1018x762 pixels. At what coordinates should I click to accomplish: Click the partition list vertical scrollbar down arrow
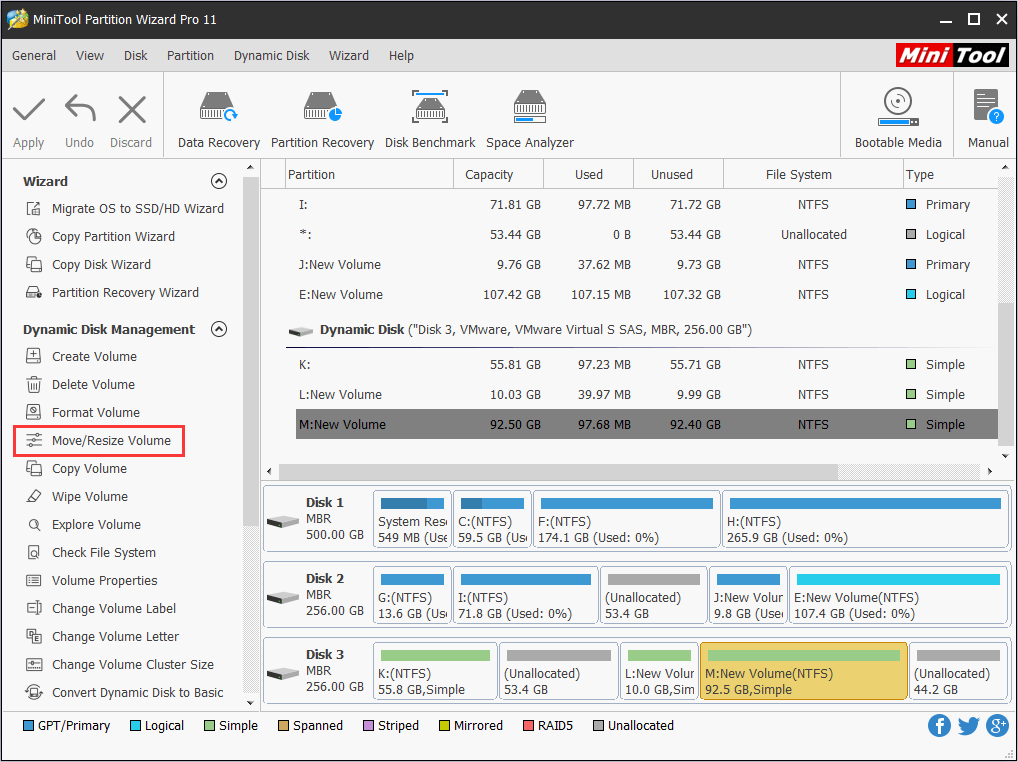[x=1005, y=456]
